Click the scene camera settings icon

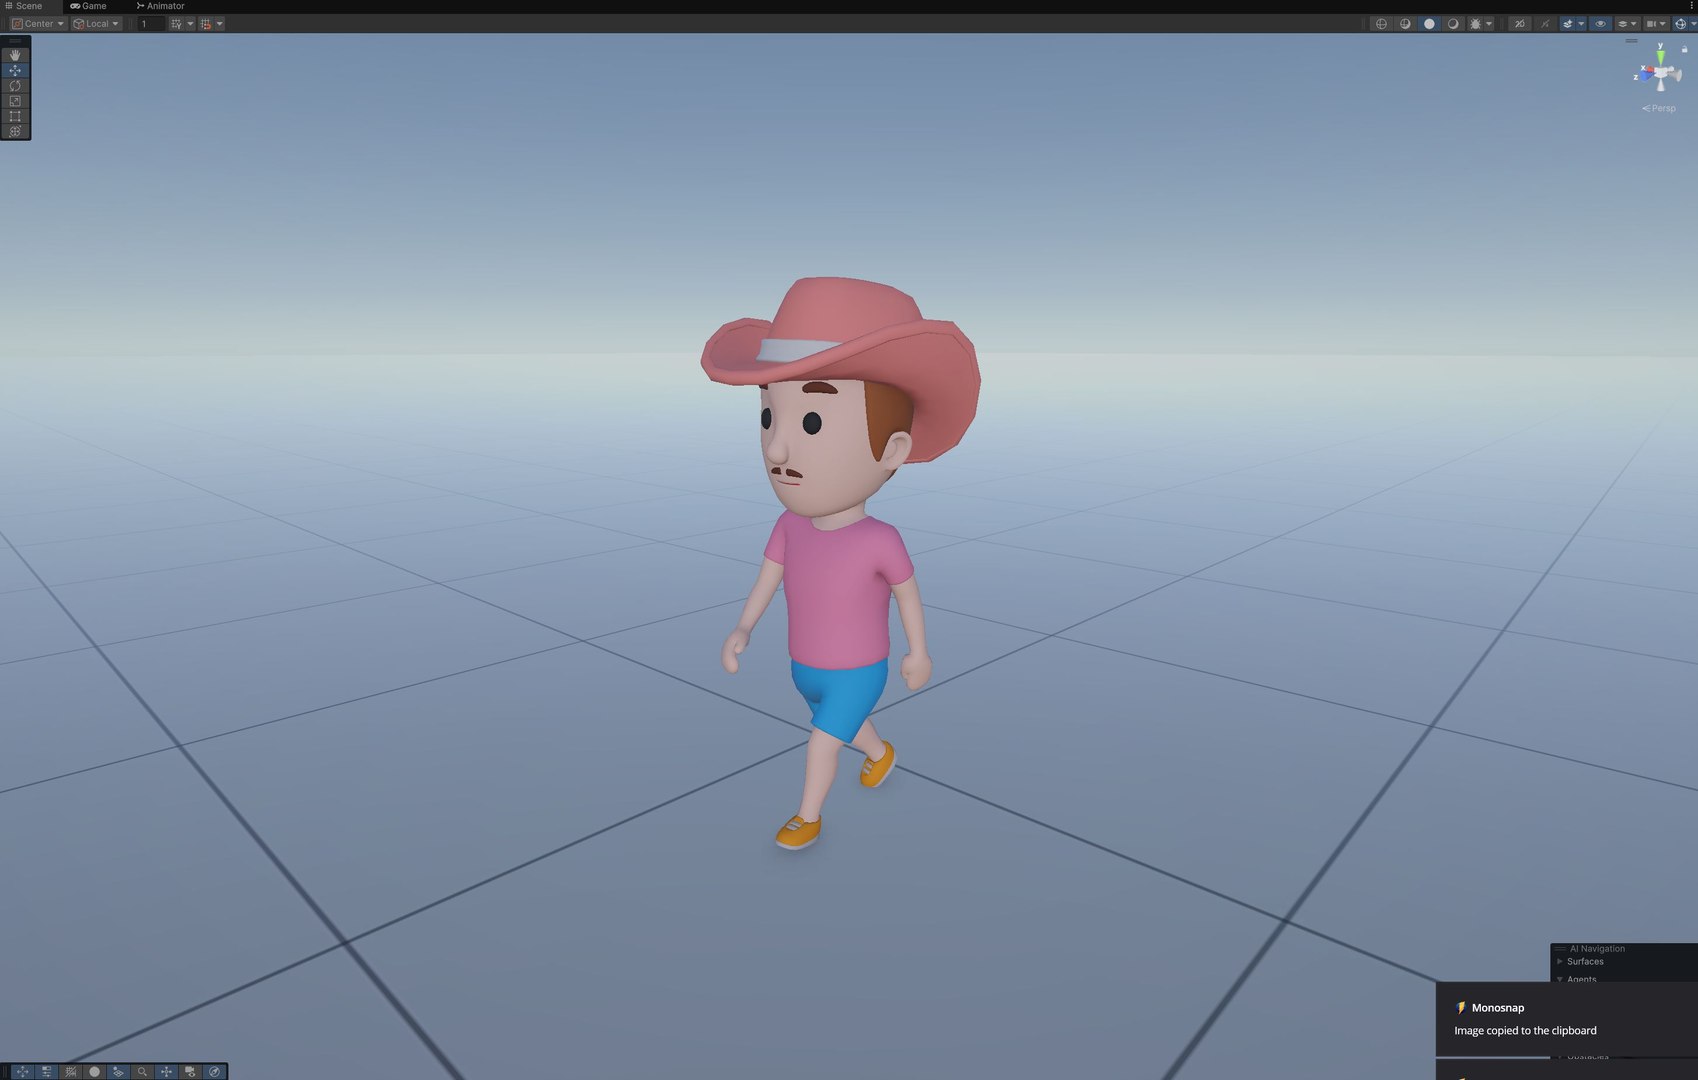pyautogui.click(x=1651, y=24)
